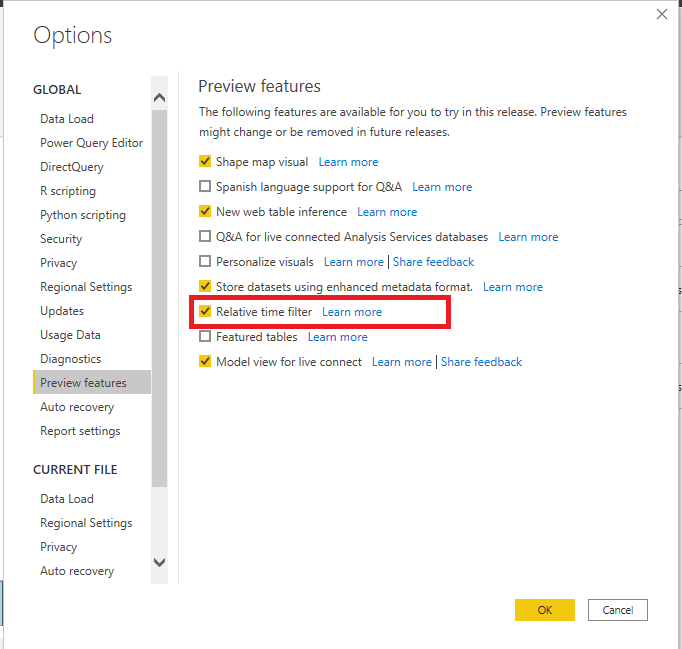The height and width of the screenshot is (649, 682).
Task: Open Power Query Editor settings
Action: [91, 143]
